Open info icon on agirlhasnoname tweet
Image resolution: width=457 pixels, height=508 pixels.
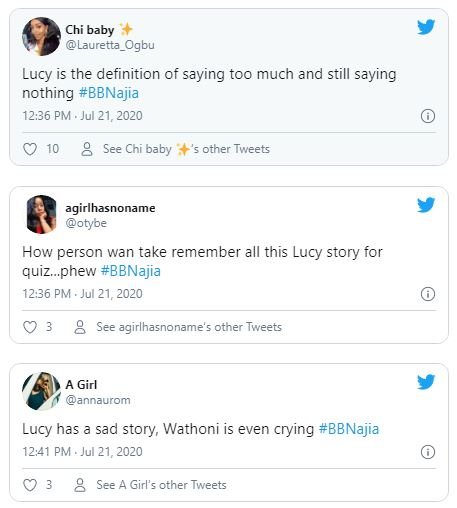[428, 294]
